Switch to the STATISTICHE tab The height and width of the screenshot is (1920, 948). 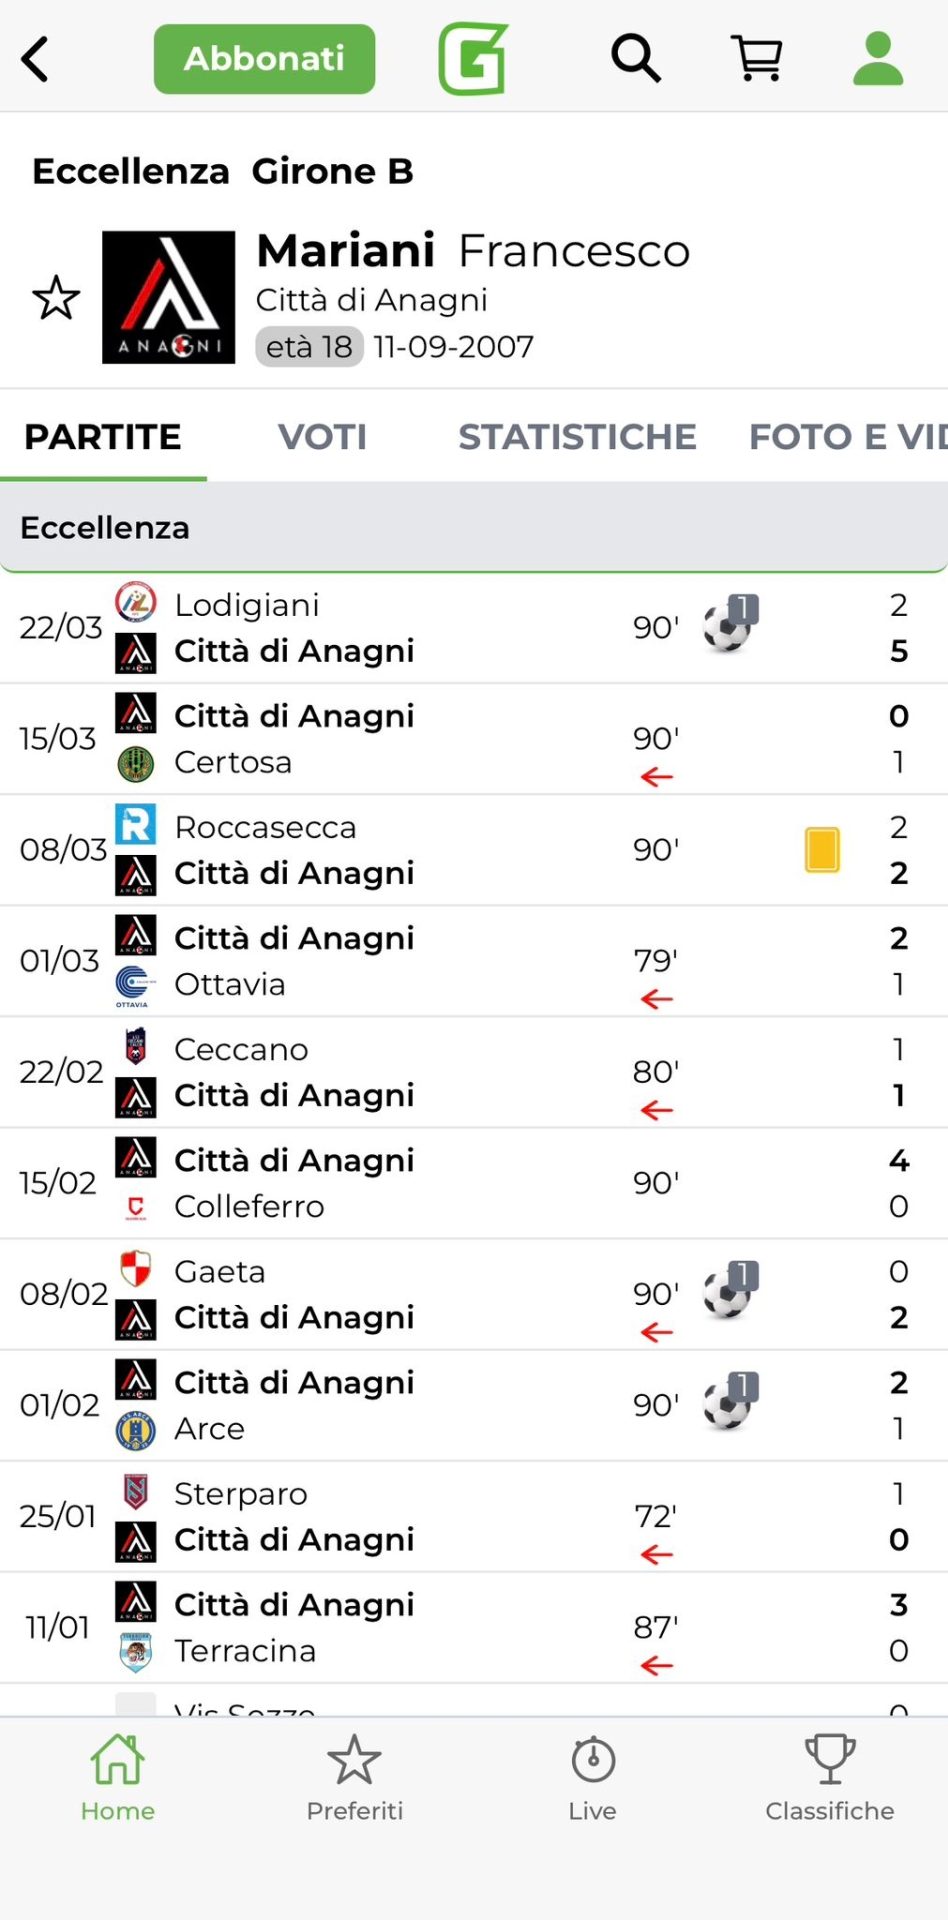click(x=577, y=437)
